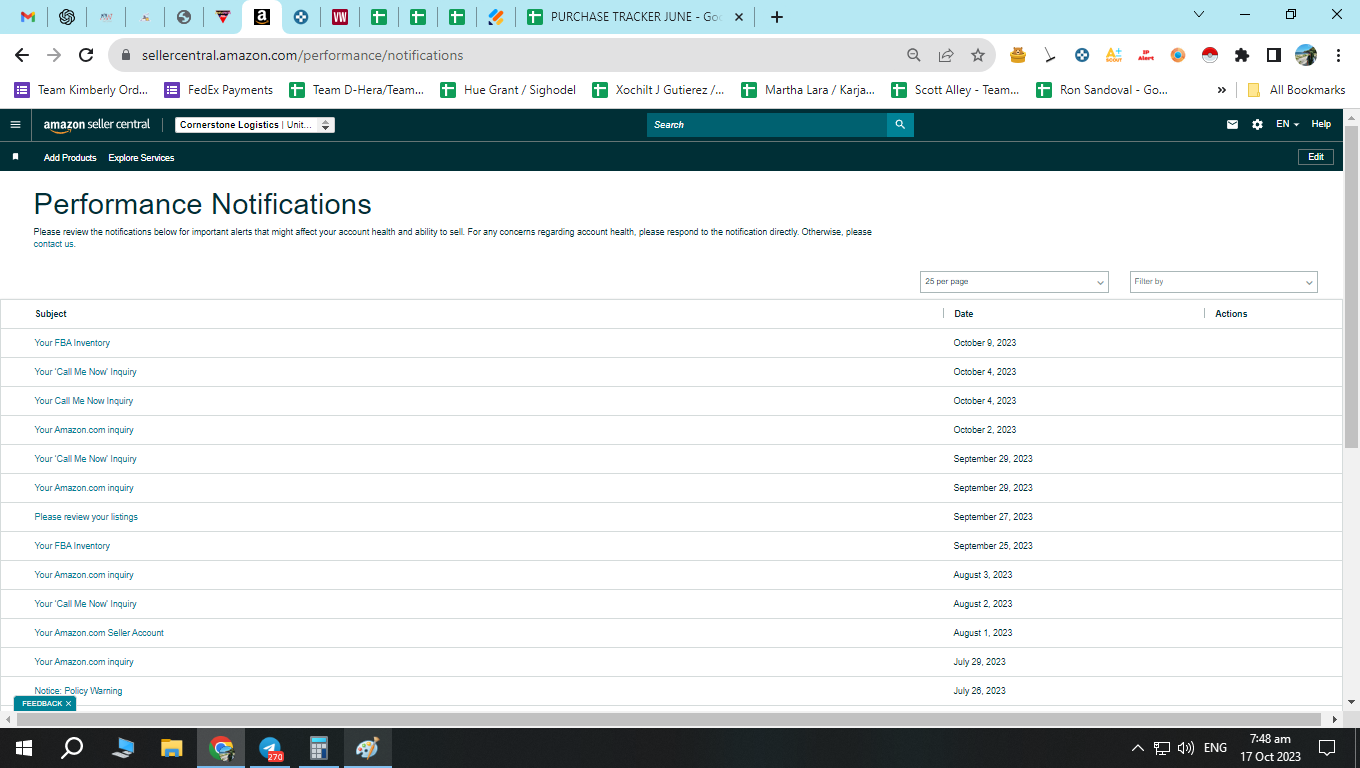Open Your Amazon.com Seller Account notification
Viewport: 1360px width, 768px height.
point(99,633)
